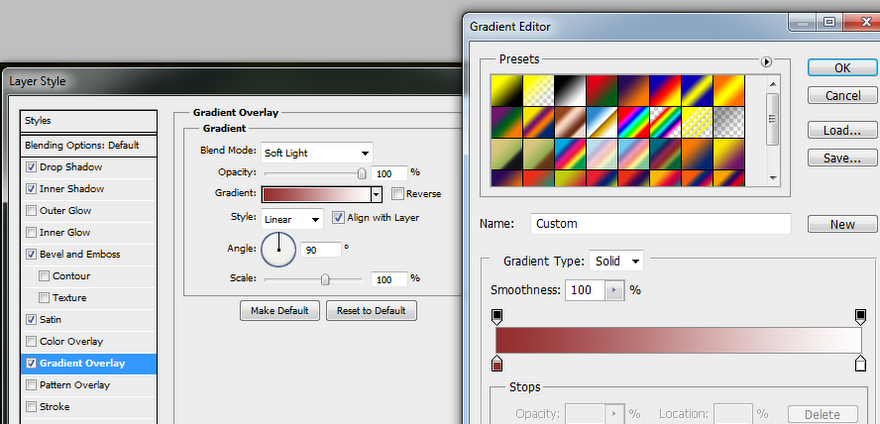Pick the violet-to-orange gradient preset
The width and height of the screenshot is (880, 424).
pos(633,90)
